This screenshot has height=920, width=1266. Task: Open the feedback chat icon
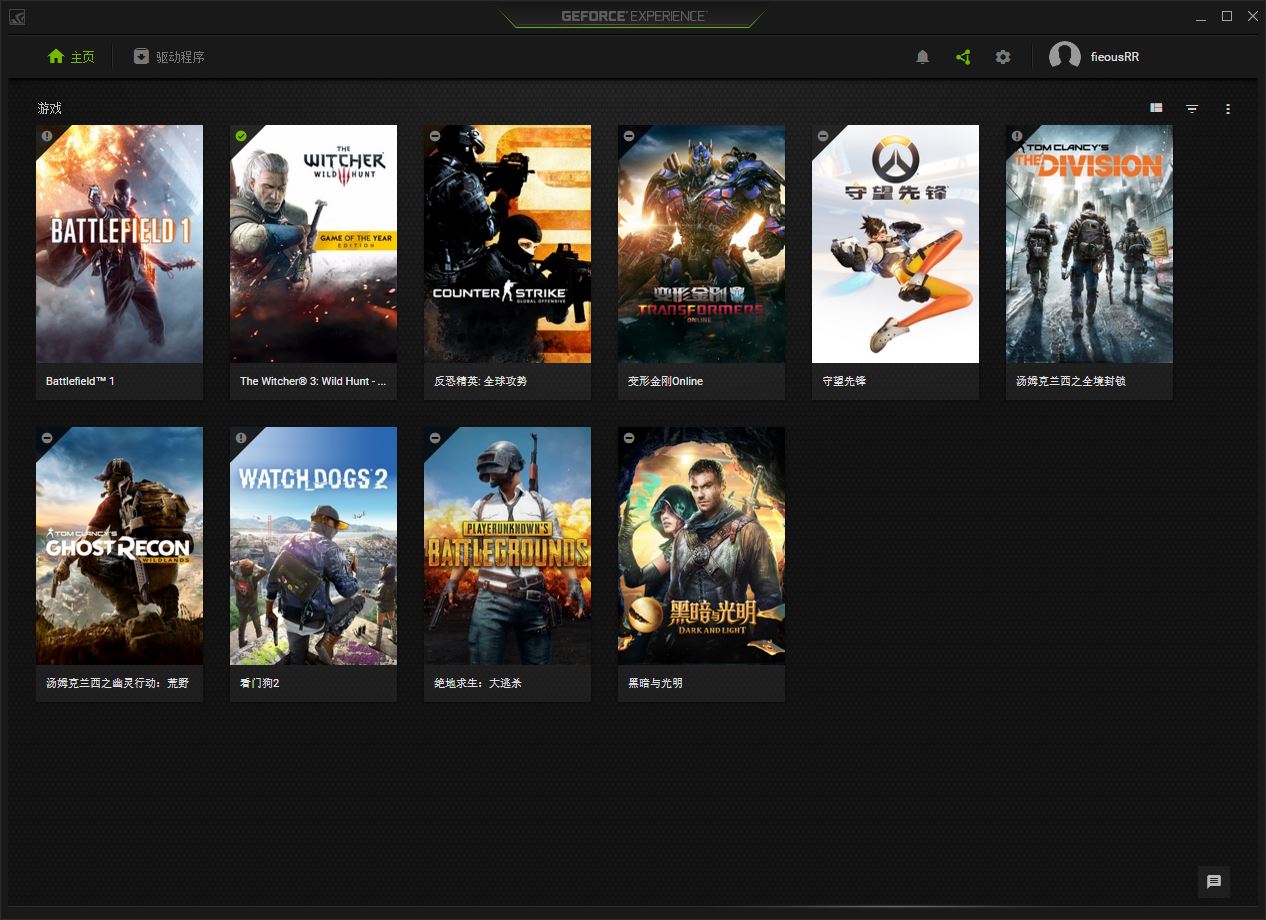coord(1214,881)
